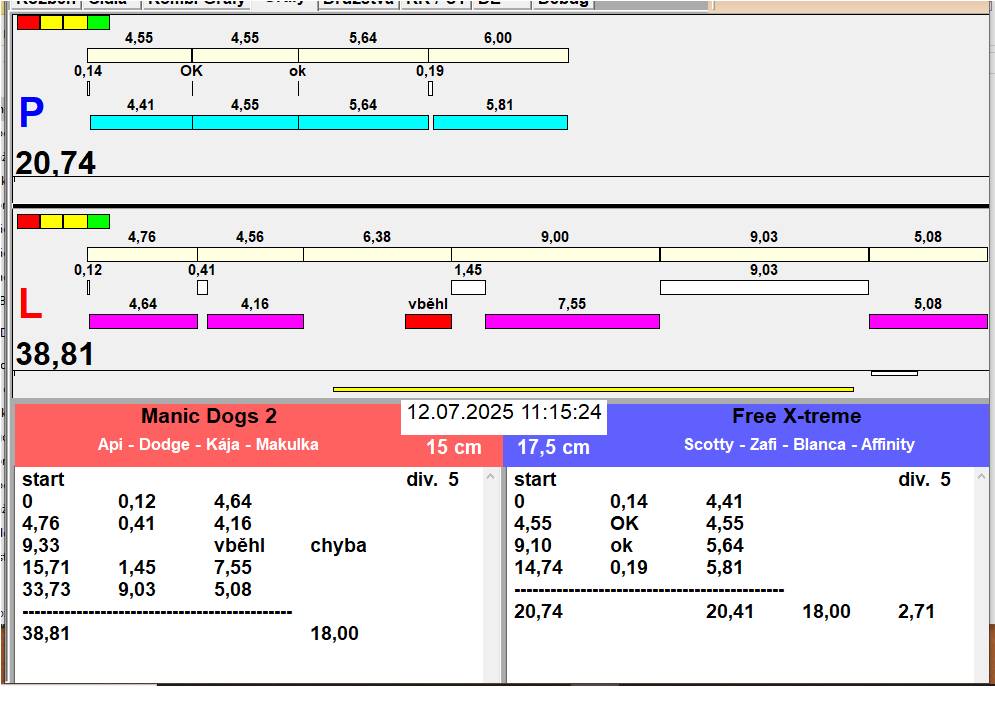Open the Kombi Grafy tab
Image resolution: width=995 pixels, height=701 pixels.
196,2
